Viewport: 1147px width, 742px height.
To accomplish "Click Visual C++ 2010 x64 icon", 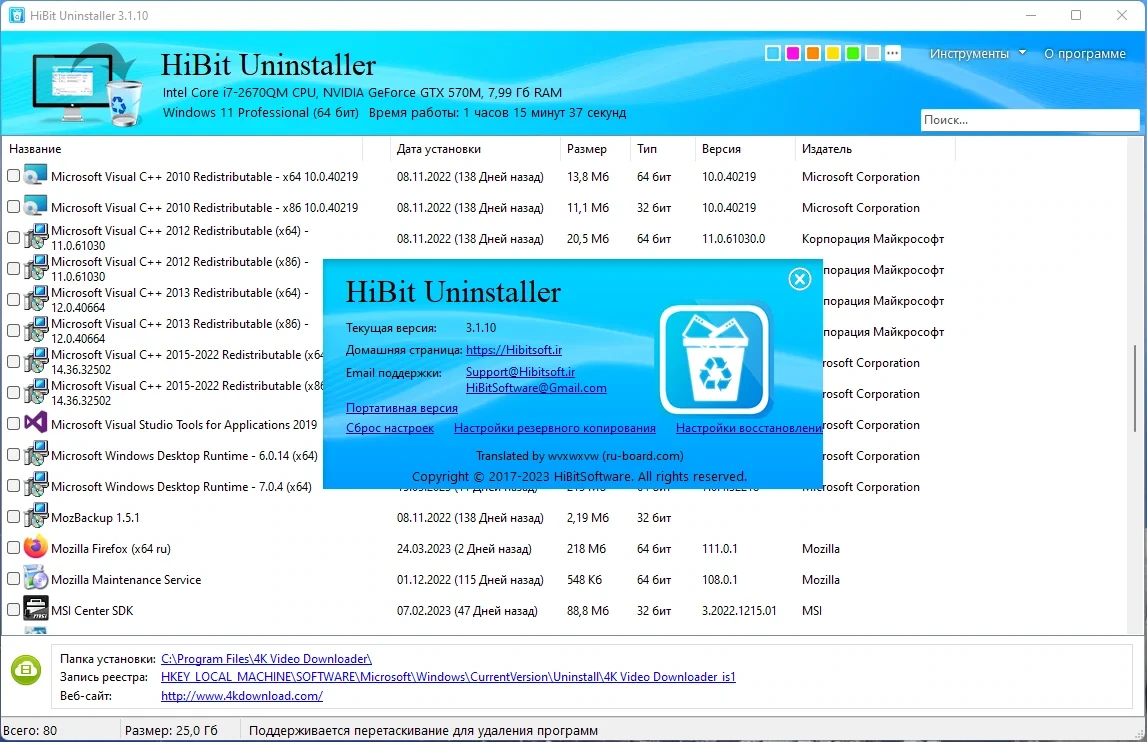I will click(35, 176).
